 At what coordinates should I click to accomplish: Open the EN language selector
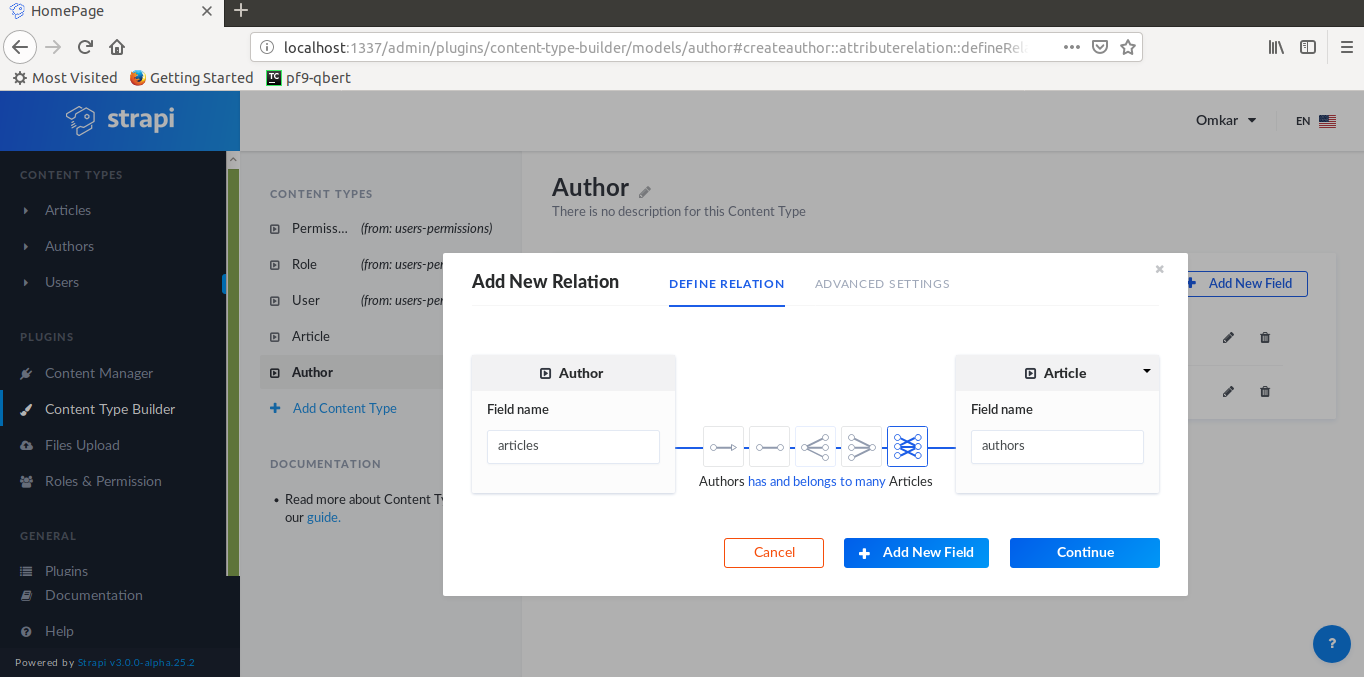pos(1316,120)
